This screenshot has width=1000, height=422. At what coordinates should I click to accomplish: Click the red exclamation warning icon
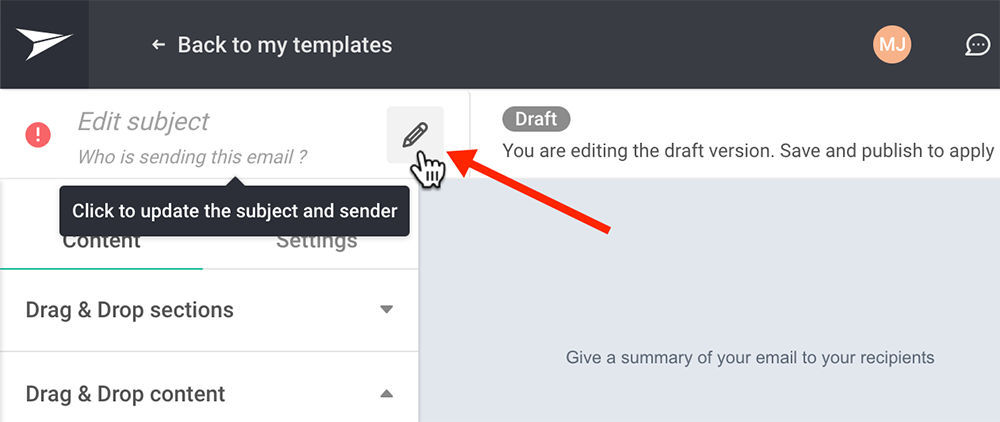pyautogui.click(x=38, y=135)
